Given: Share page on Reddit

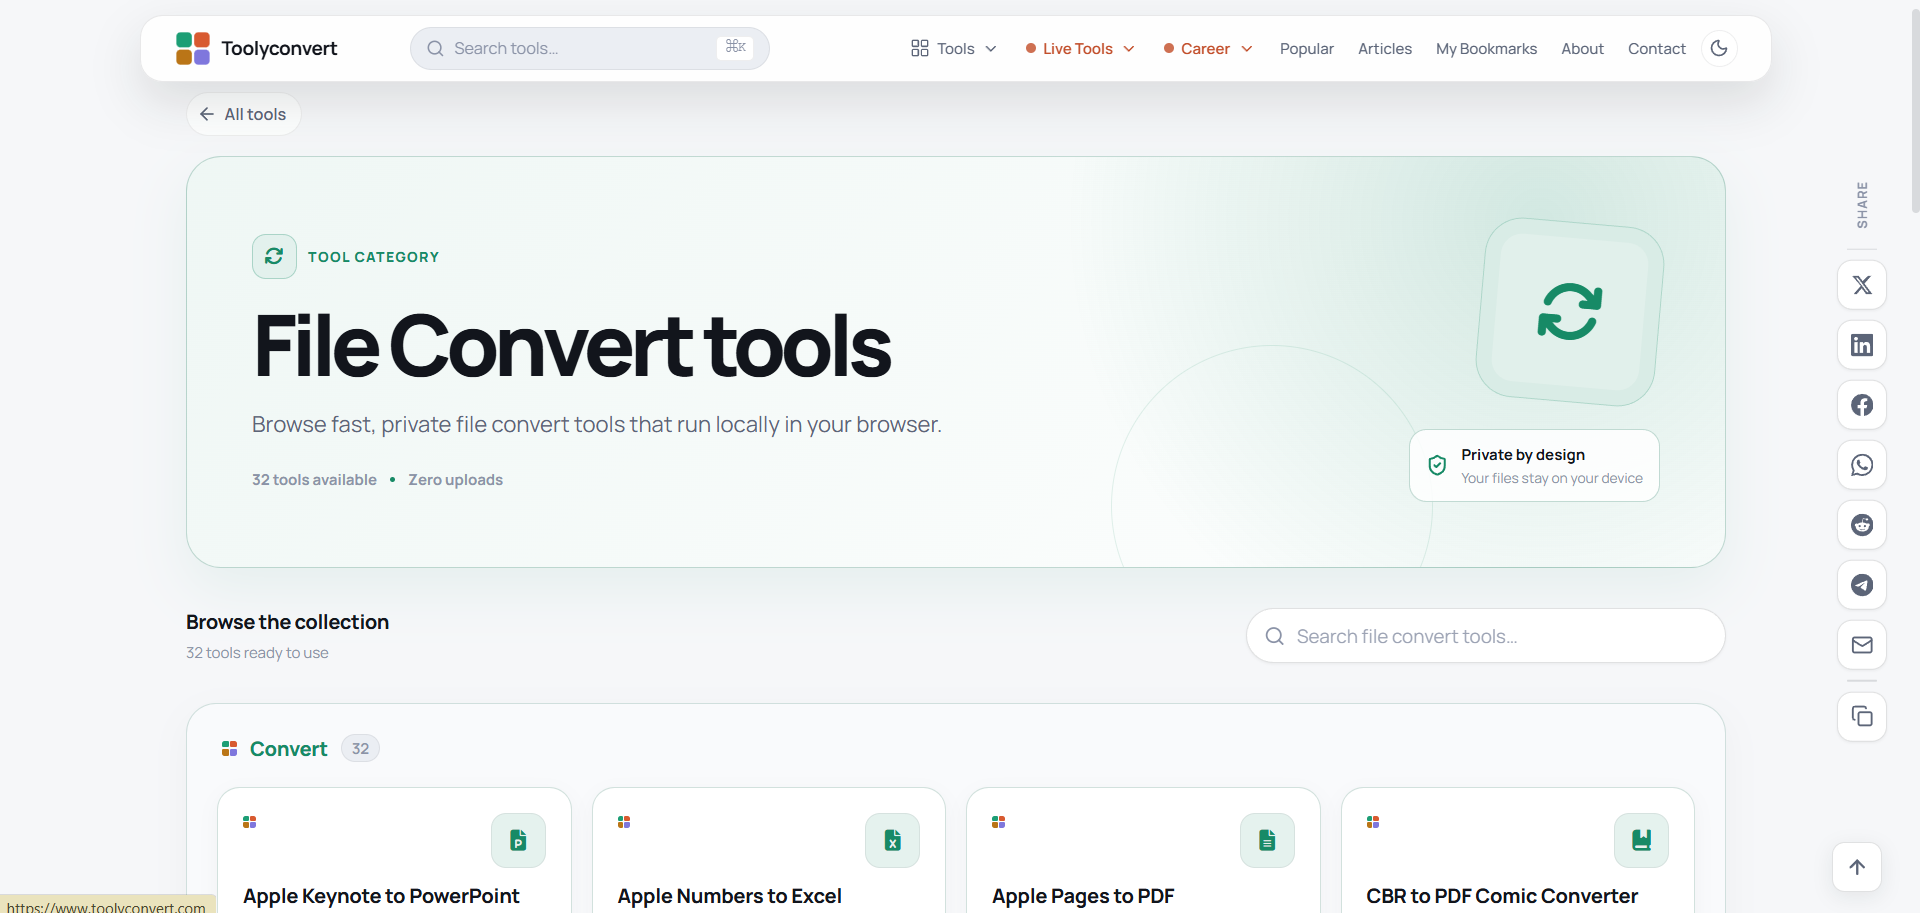Looking at the screenshot, I should [x=1862, y=525].
